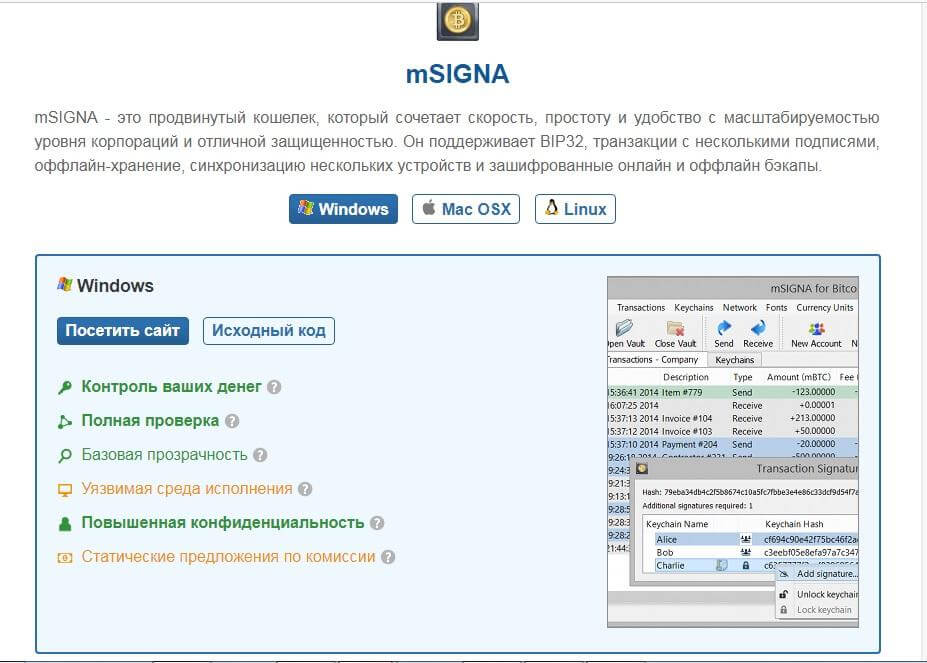Expand the Currency Units menu
The image size is (927, 663).
point(824,307)
